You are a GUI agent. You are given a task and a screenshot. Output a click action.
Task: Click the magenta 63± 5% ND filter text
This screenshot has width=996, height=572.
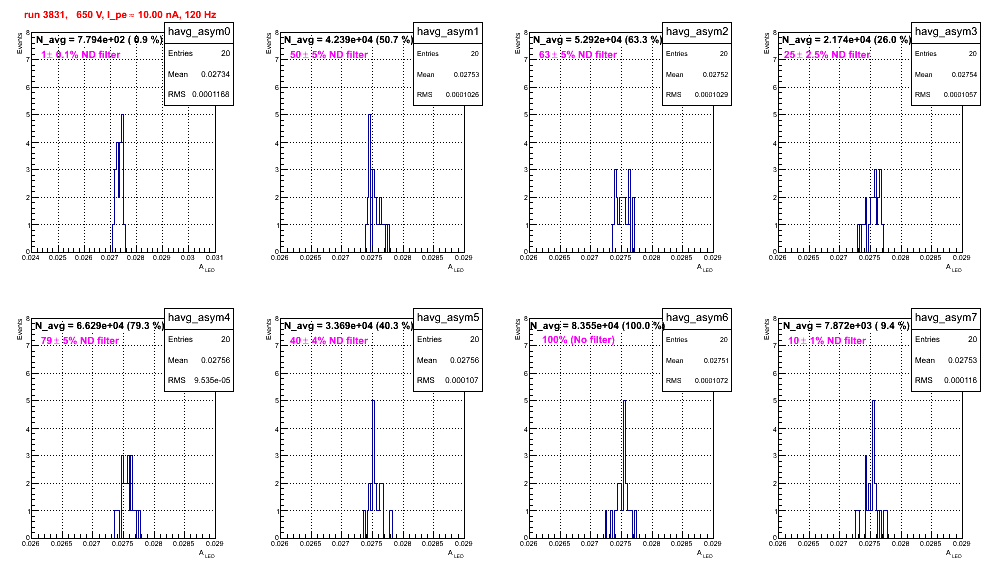tap(578, 55)
